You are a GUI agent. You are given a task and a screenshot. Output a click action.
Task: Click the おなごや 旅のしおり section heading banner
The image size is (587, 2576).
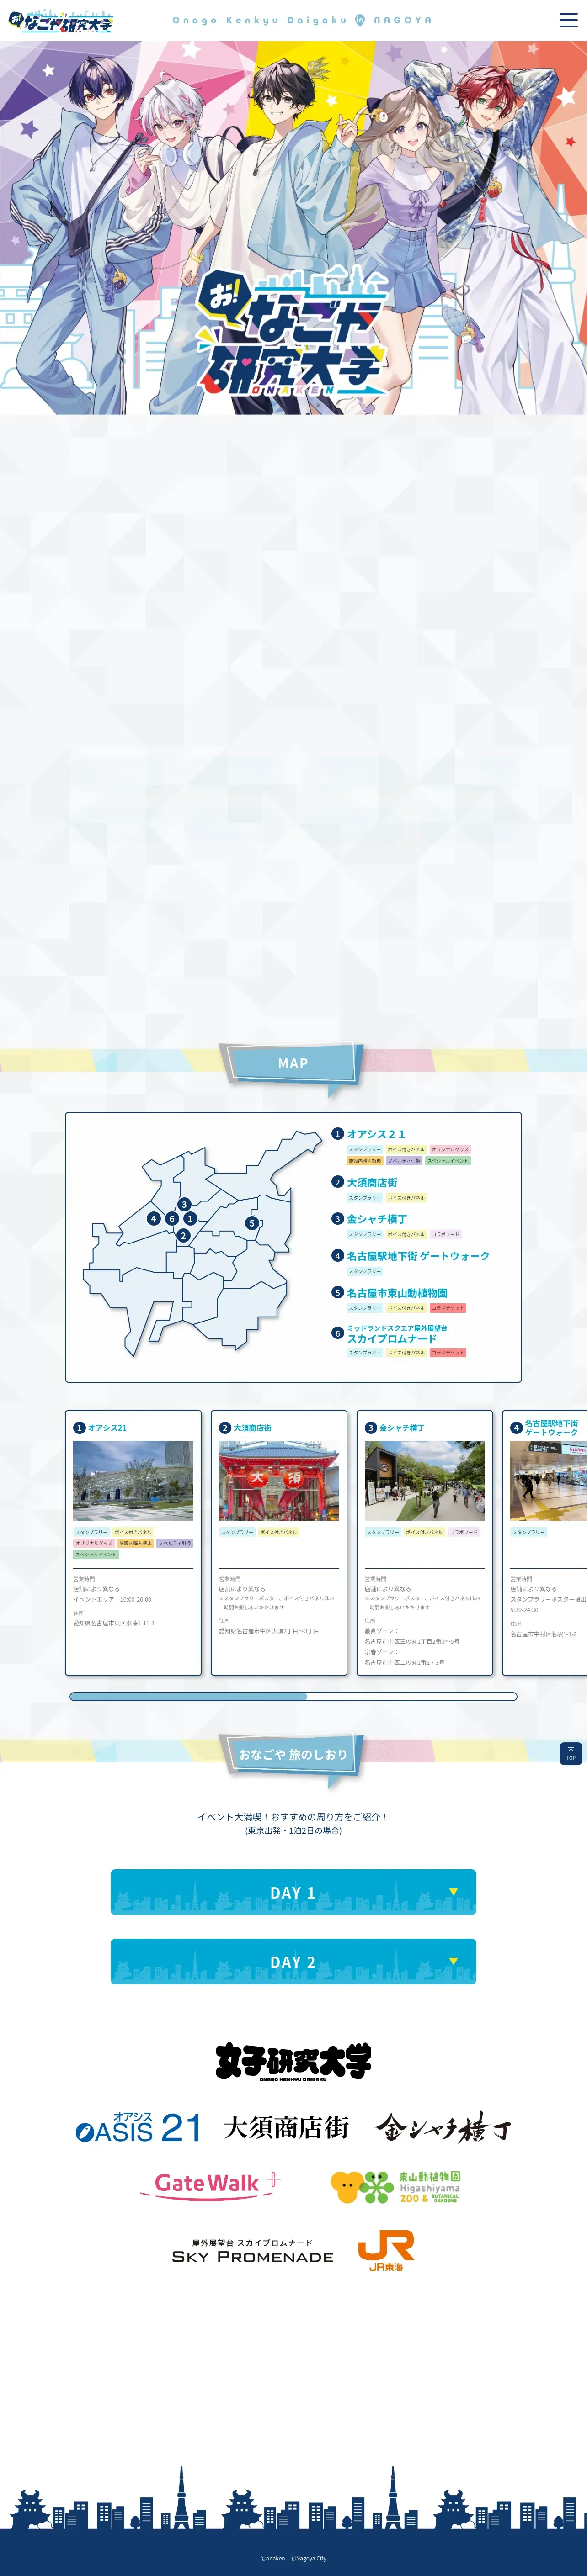pos(292,1755)
